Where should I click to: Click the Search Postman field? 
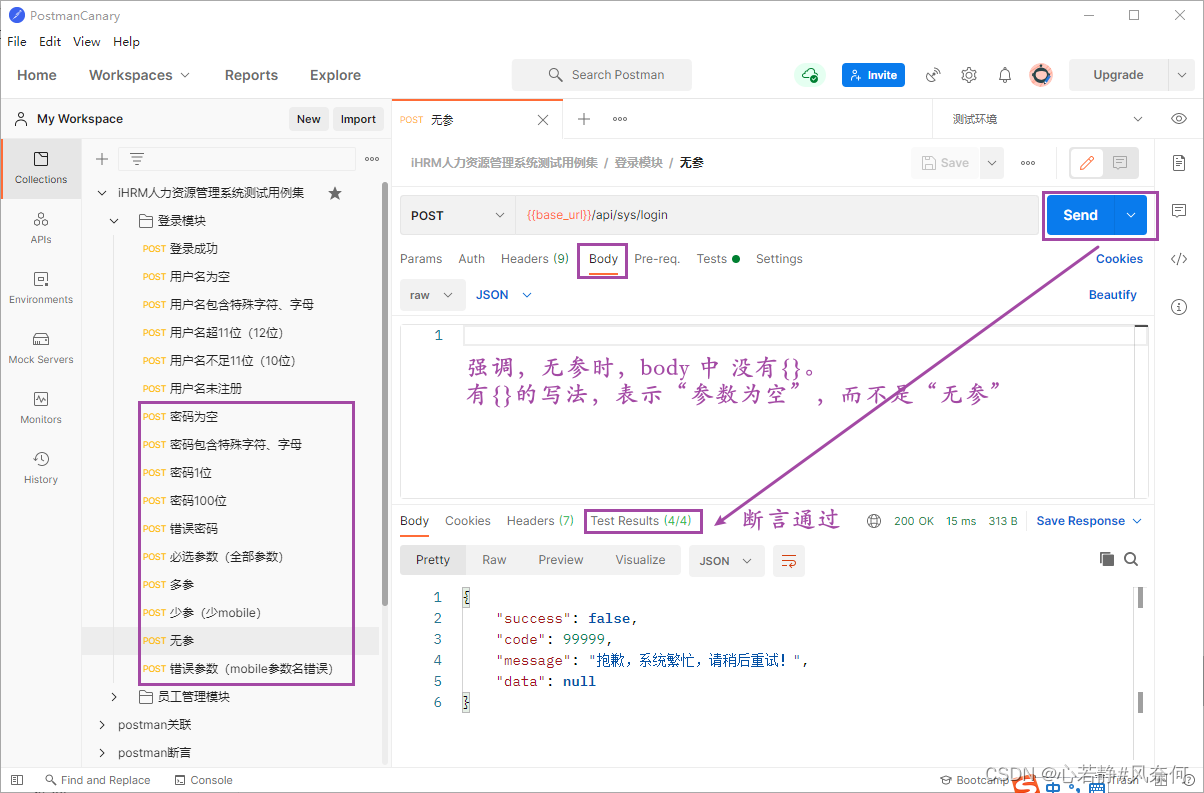click(x=602, y=75)
